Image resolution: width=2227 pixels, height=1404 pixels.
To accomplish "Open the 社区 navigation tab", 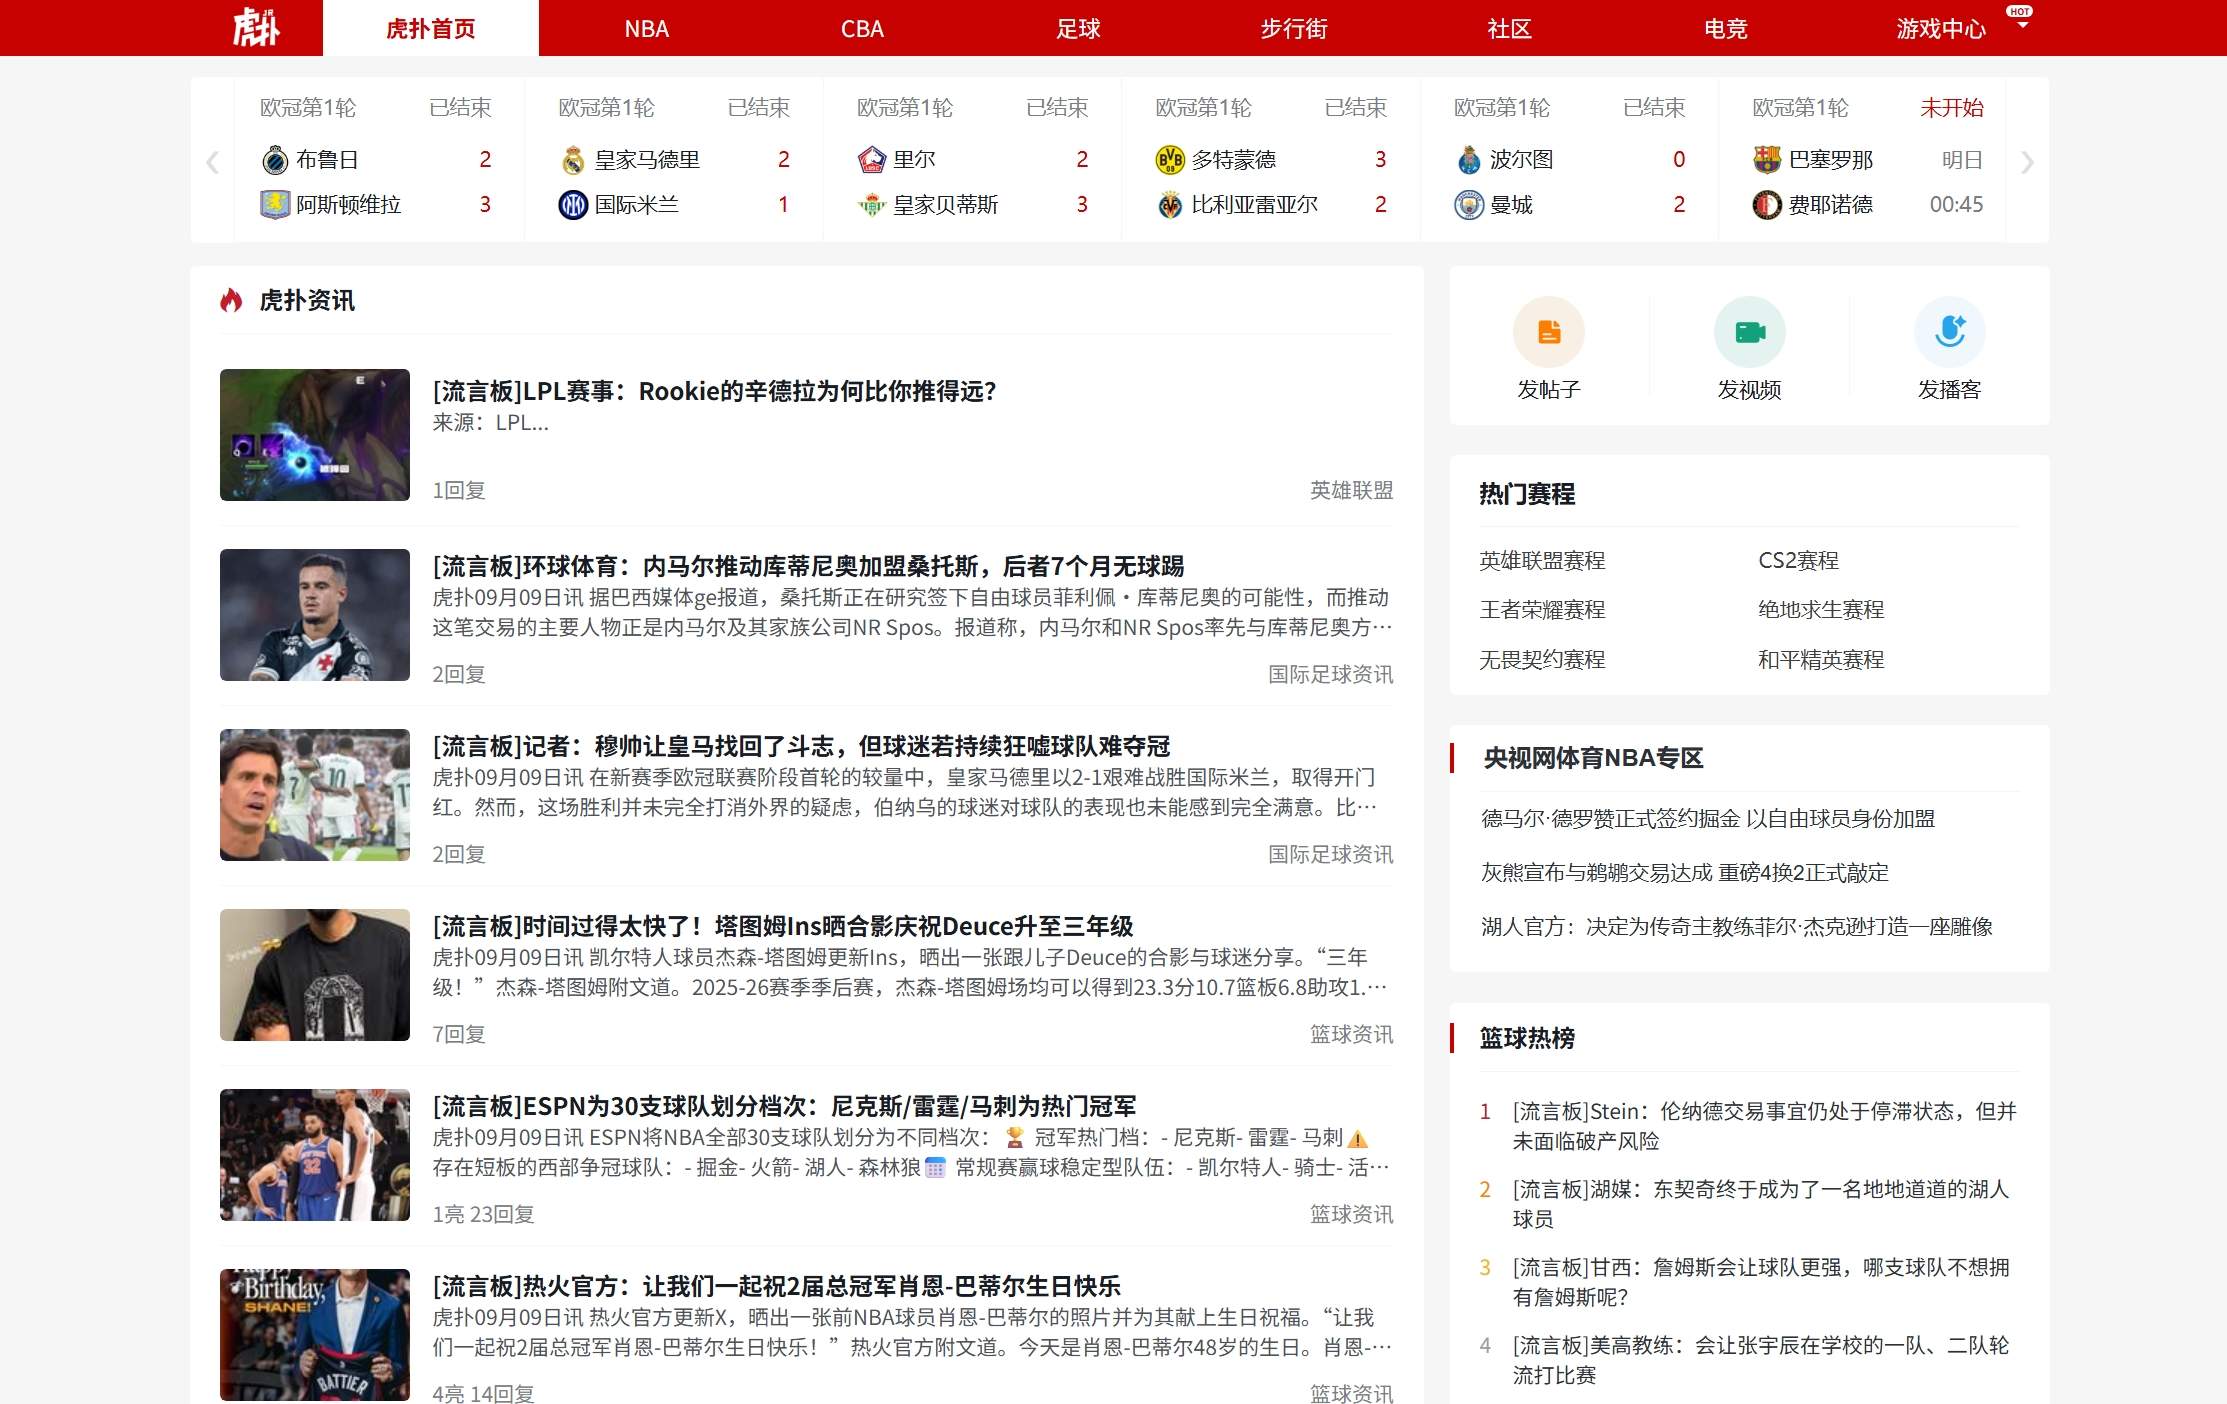I will (1510, 28).
